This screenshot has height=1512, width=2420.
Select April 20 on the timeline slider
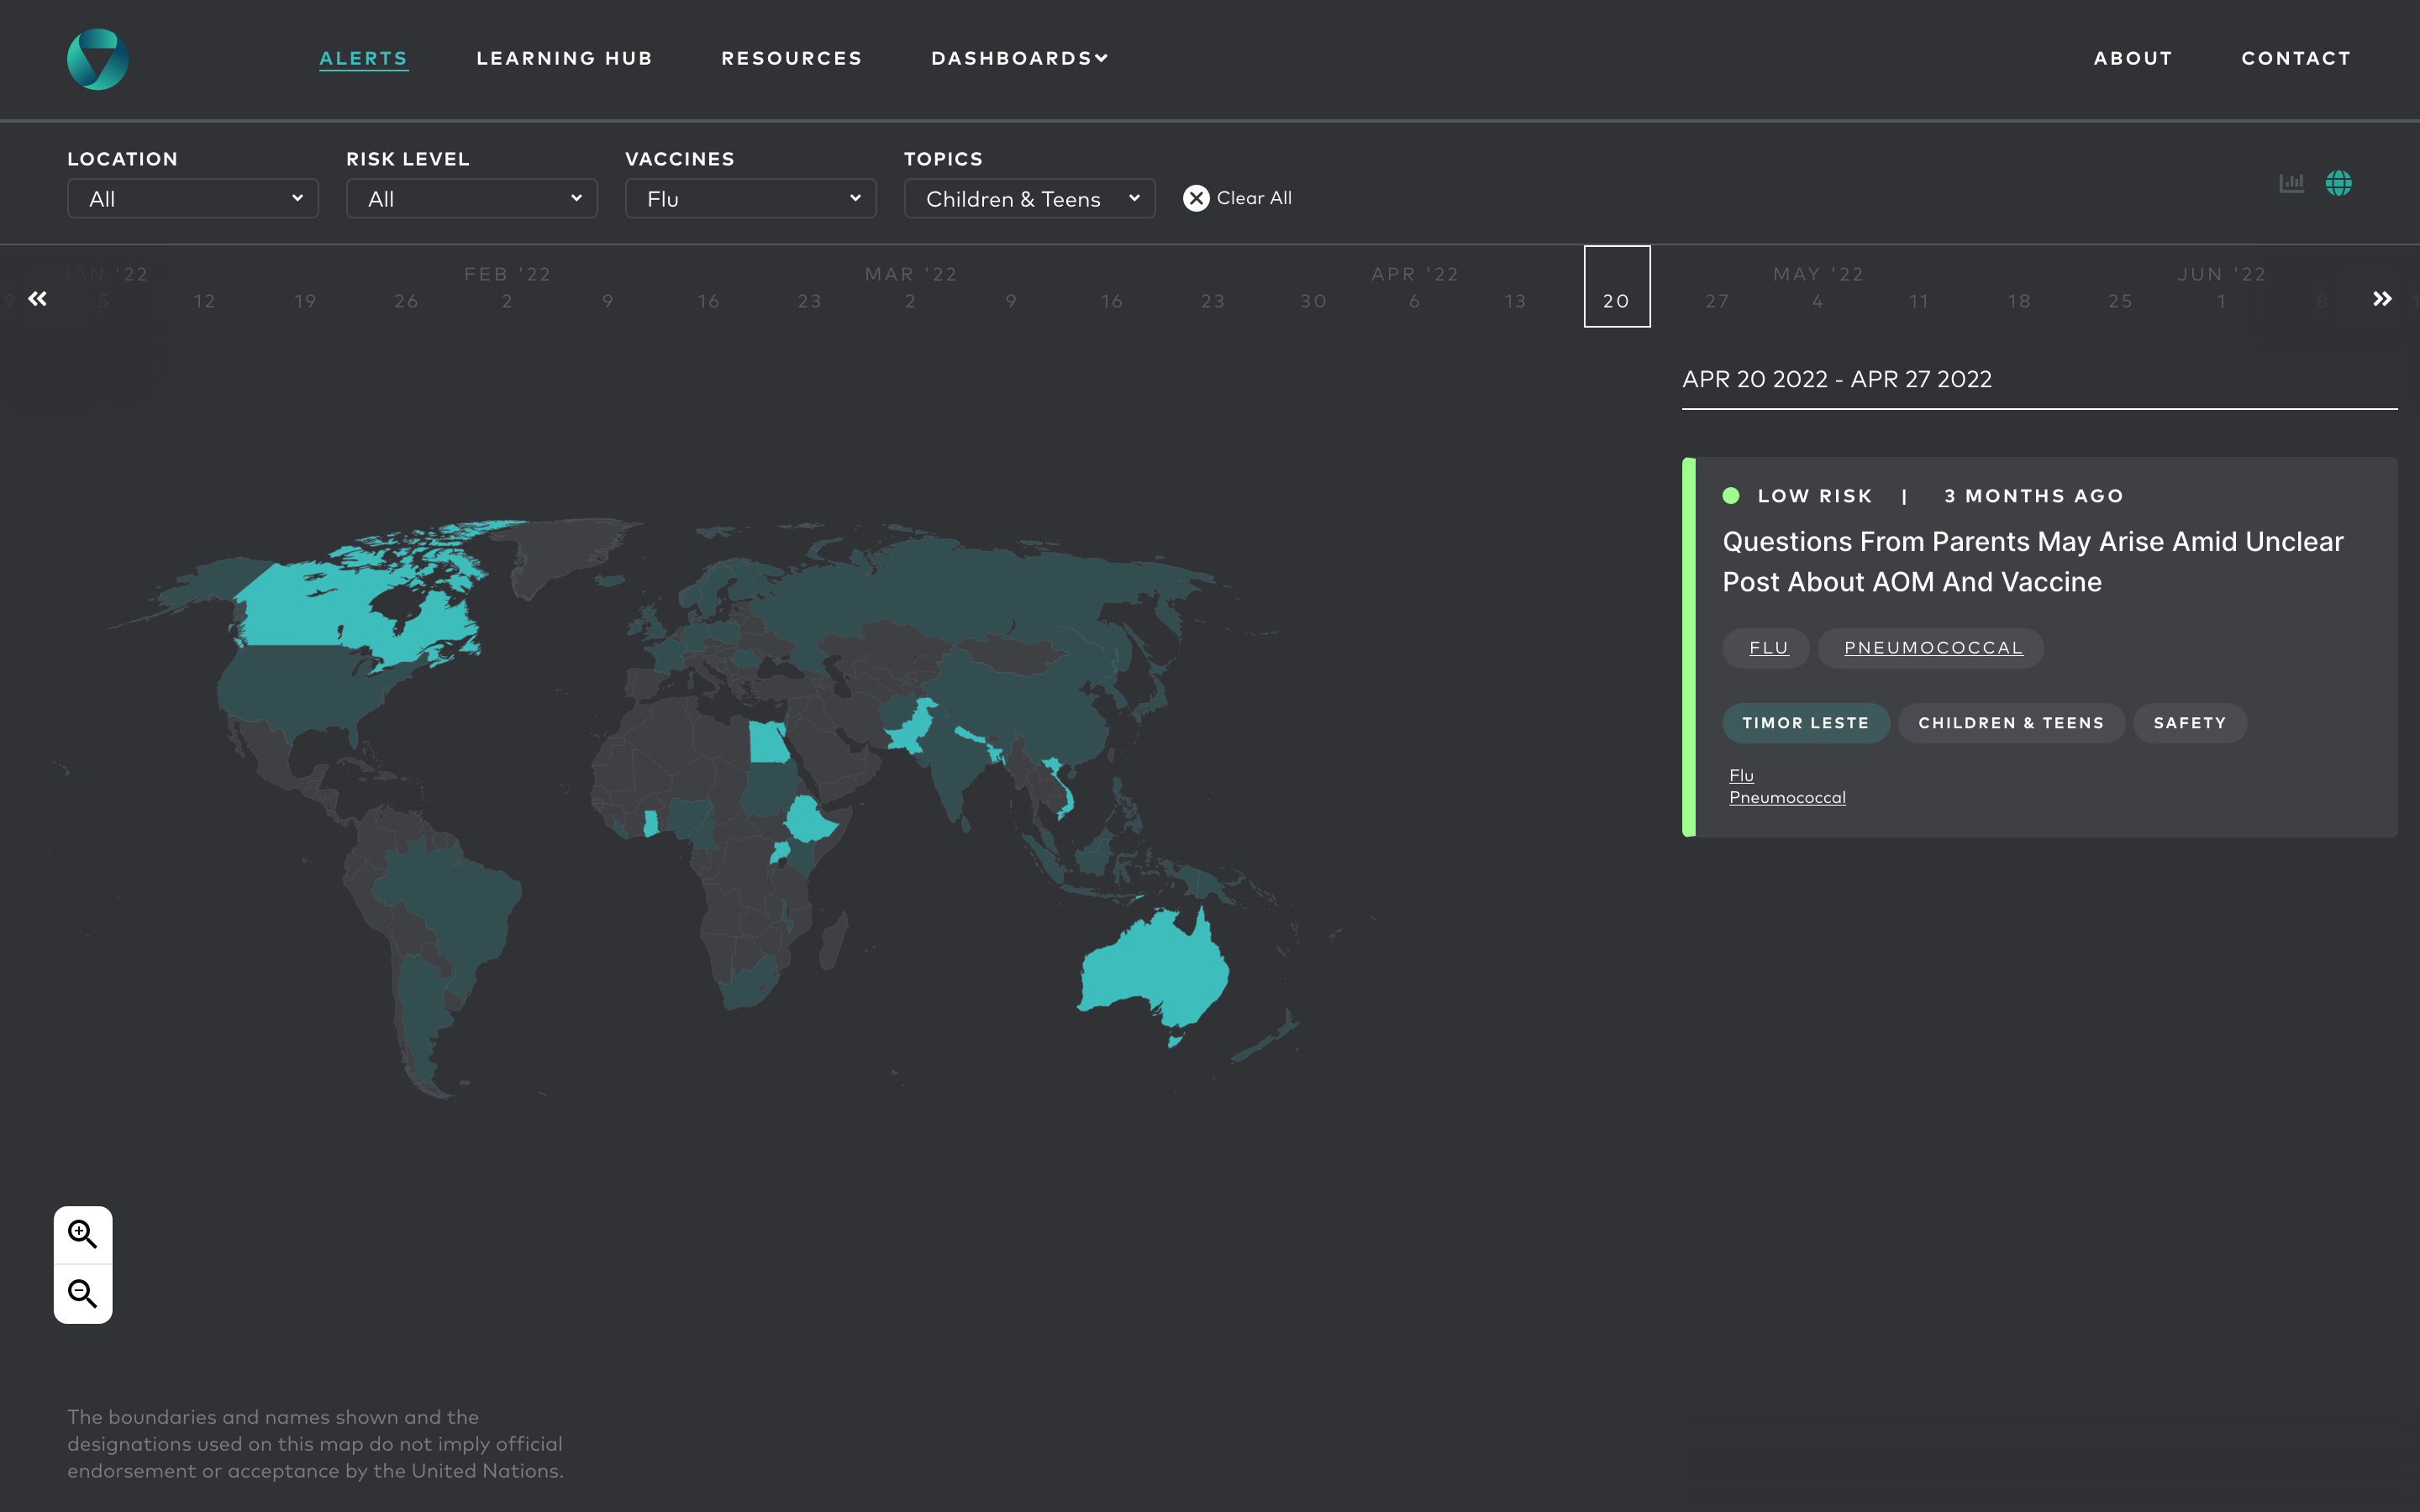tap(1616, 299)
